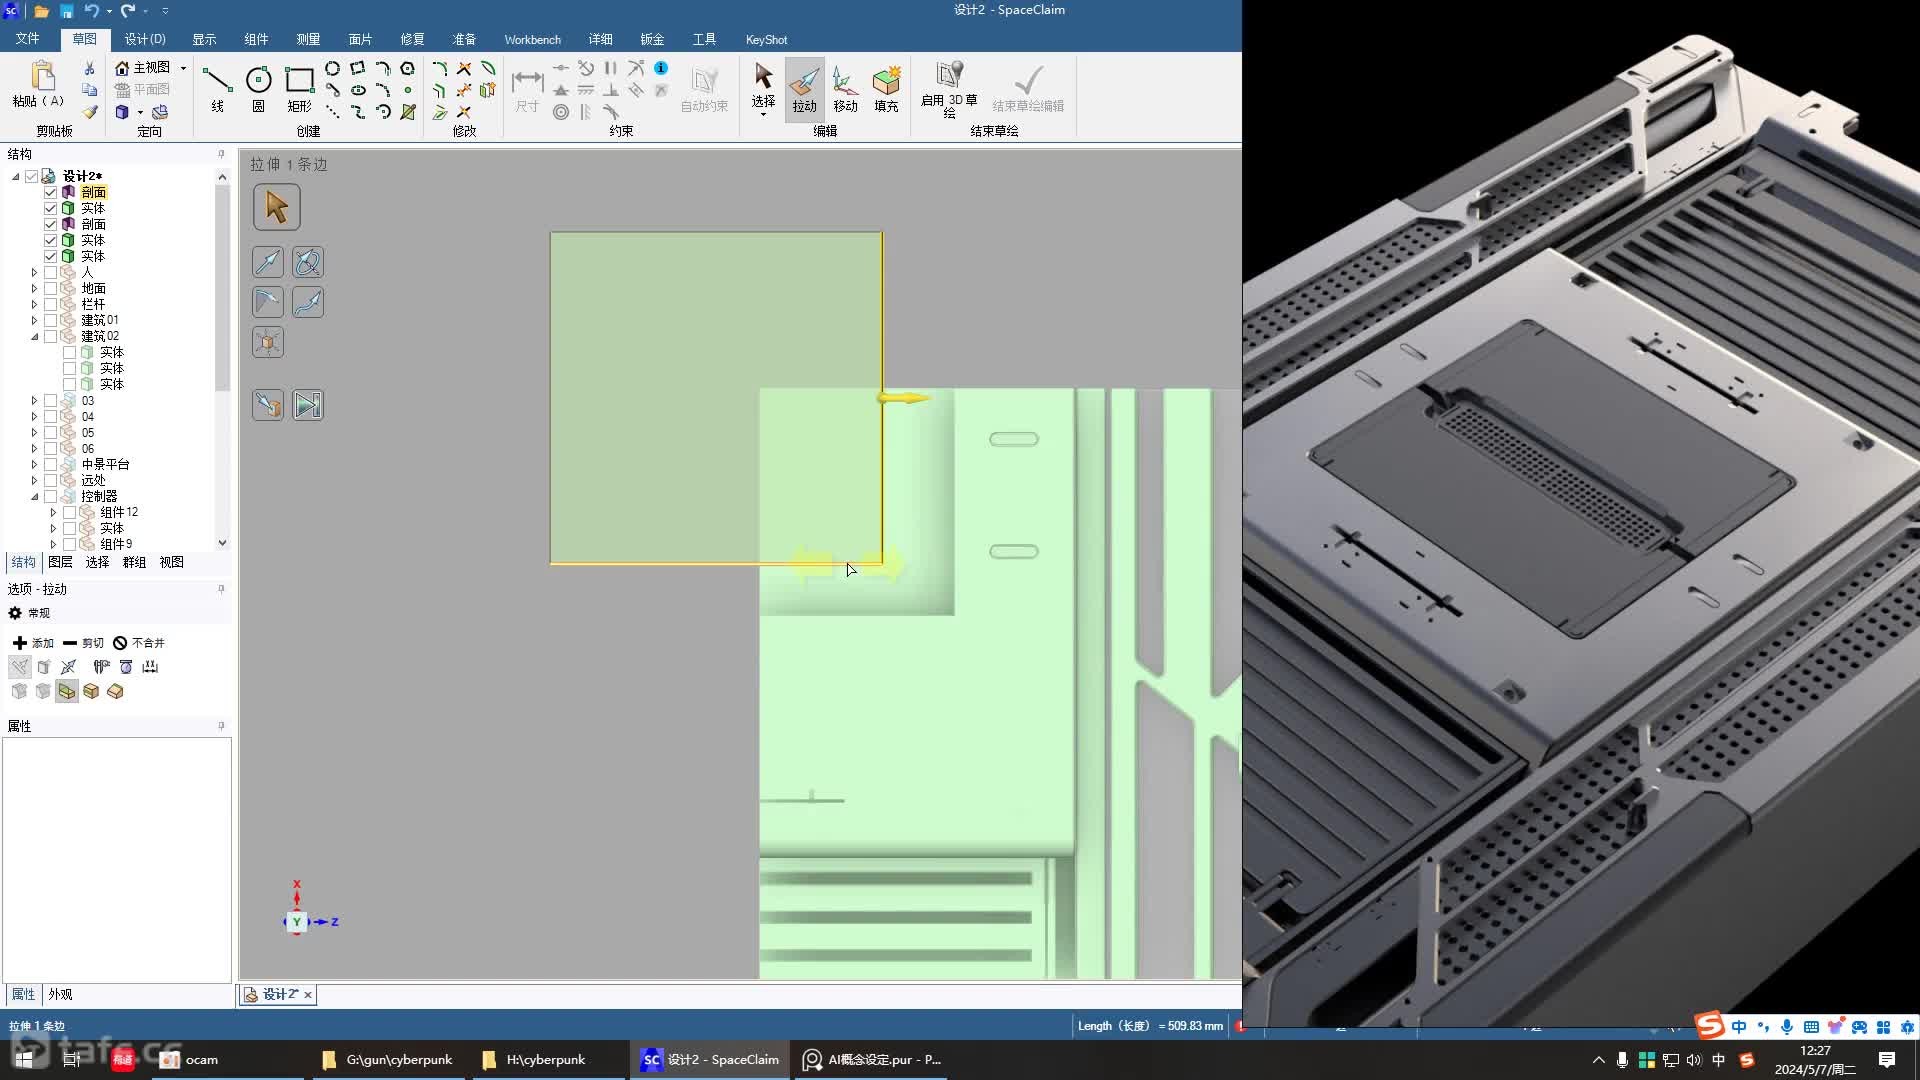
Task: Click the Copy icon in the clipboard group
Action: pos(89,90)
